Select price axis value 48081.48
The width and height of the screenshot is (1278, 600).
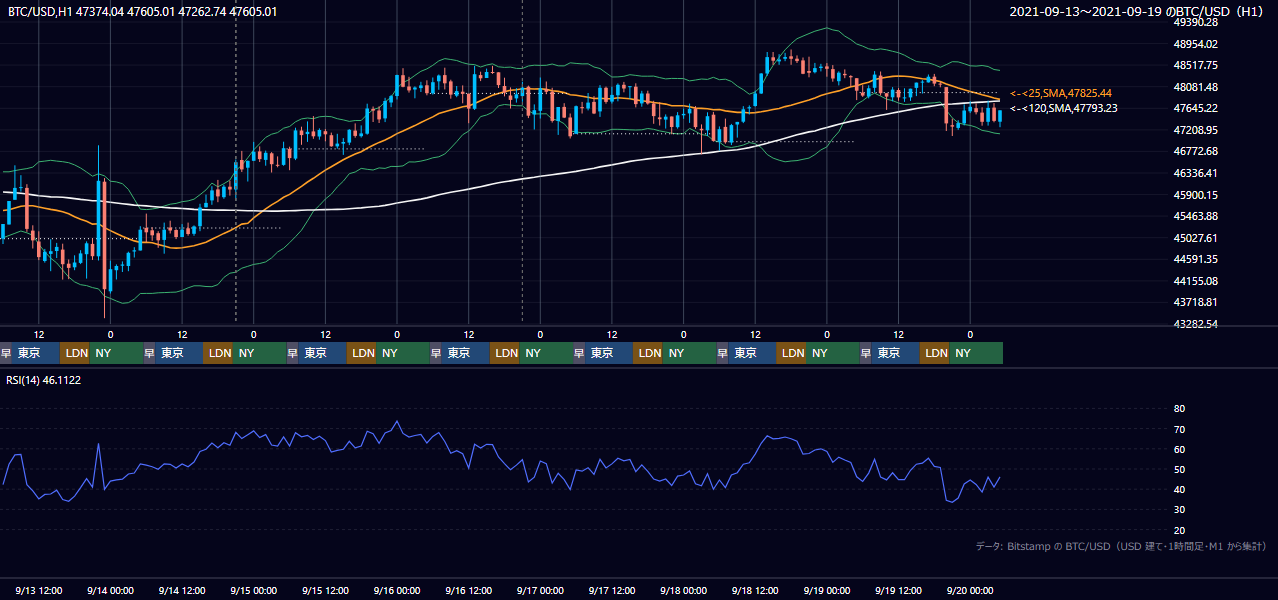1195,87
